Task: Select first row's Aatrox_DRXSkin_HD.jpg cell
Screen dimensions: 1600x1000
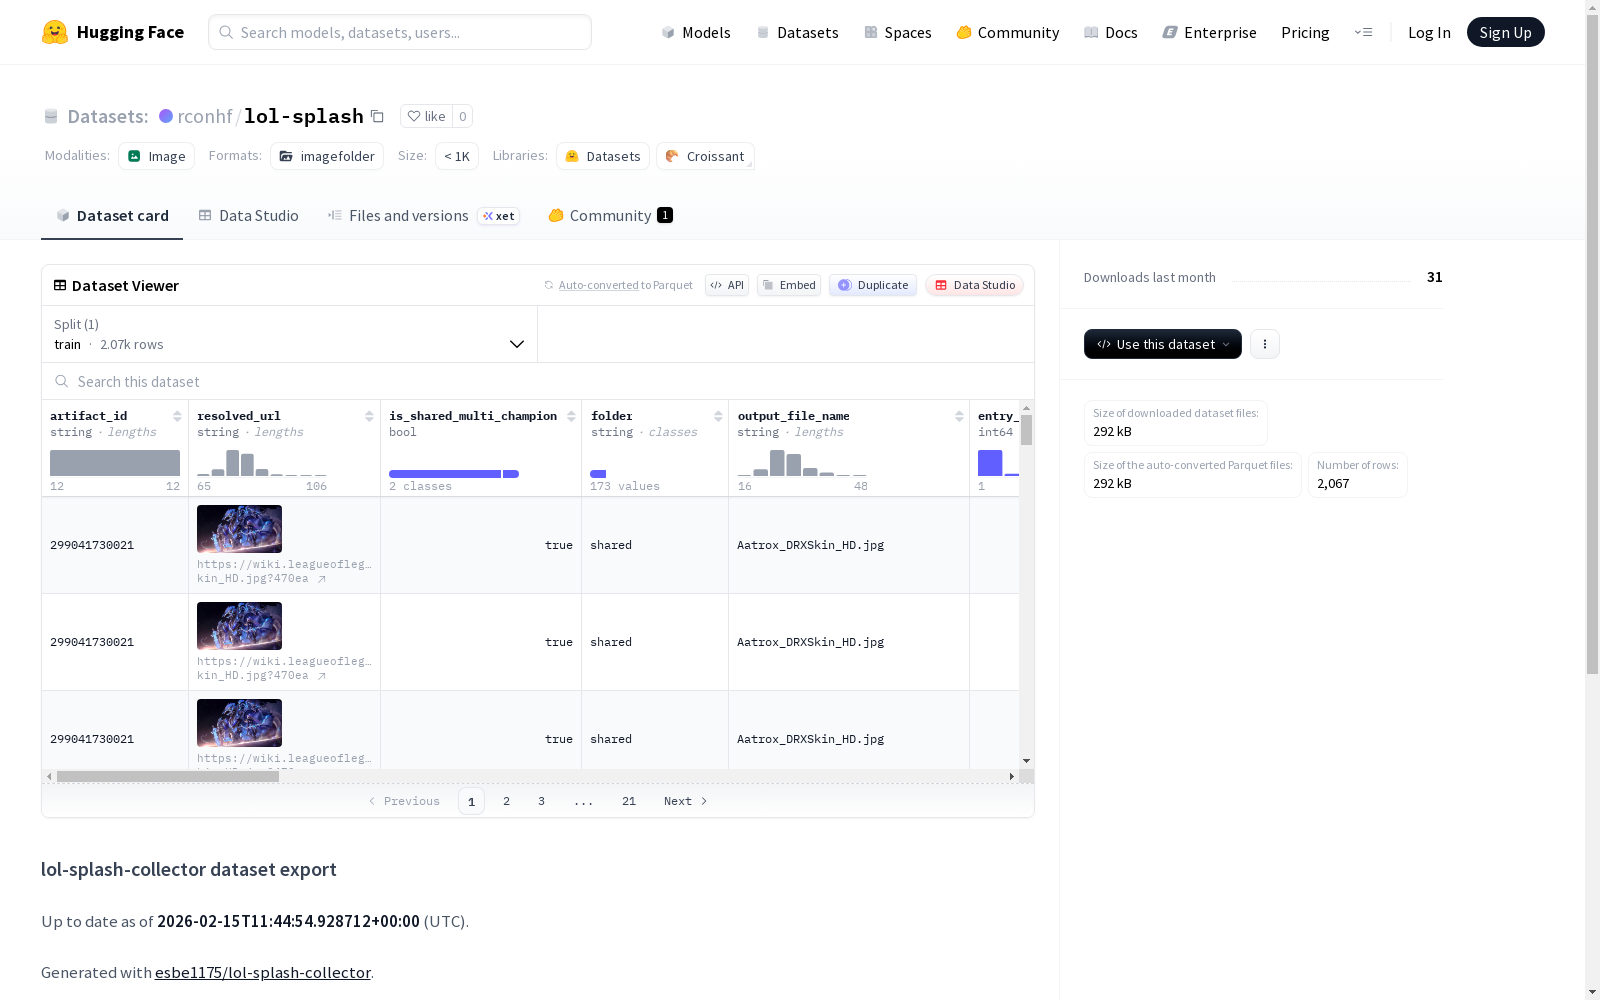Action: click(849, 545)
